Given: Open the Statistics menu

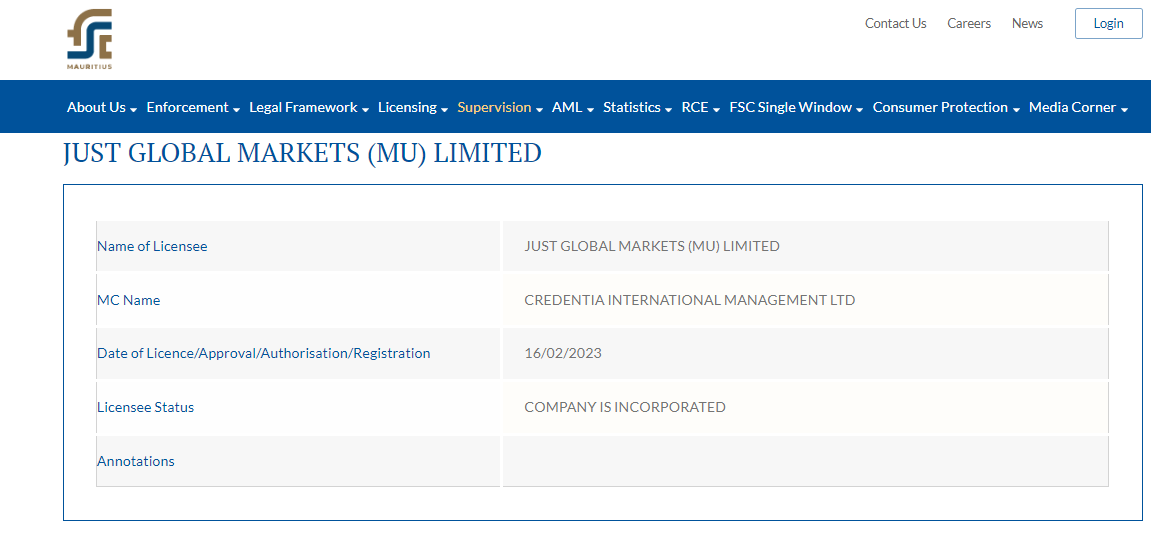Looking at the screenshot, I should [x=632, y=107].
